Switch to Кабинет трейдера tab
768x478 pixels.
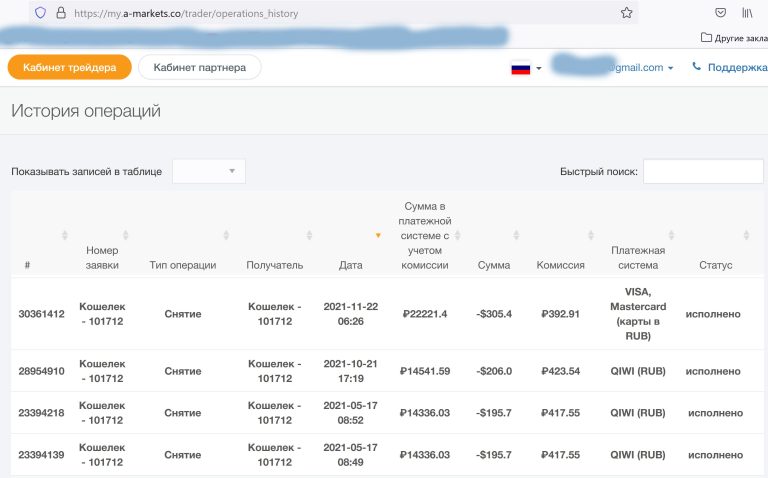point(69,67)
